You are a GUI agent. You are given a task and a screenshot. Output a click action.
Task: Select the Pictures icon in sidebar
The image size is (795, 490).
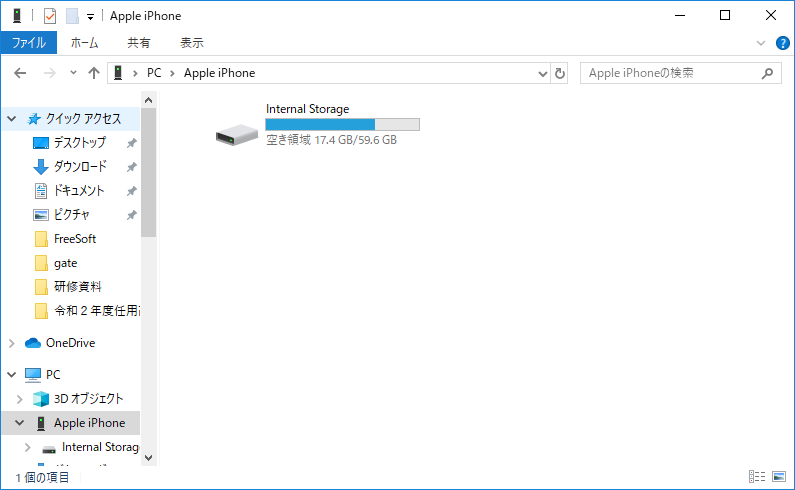[41, 215]
